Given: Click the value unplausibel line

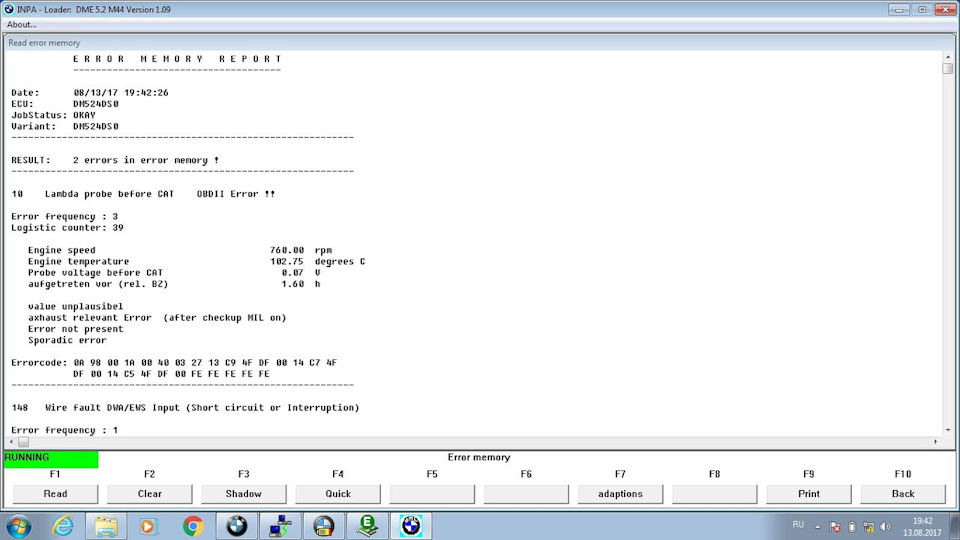Looking at the screenshot, I should click(x=75, y=307).
